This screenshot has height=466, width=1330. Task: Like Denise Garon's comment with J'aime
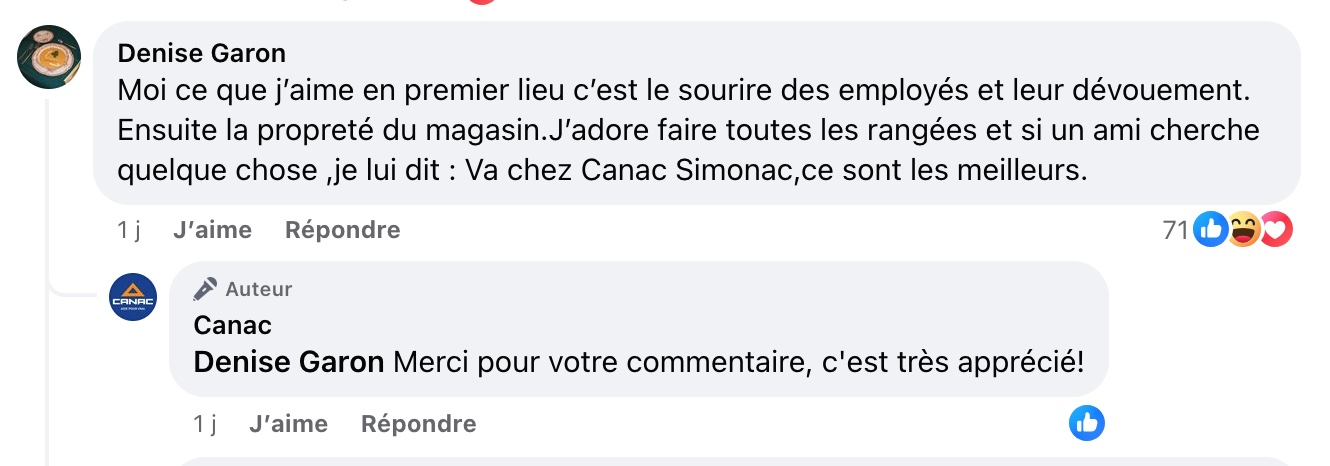point(212,230)
